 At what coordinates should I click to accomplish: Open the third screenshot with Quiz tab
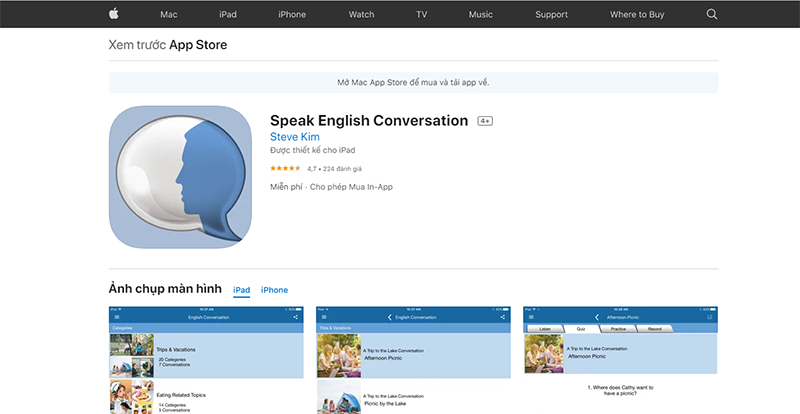point(620,360)
